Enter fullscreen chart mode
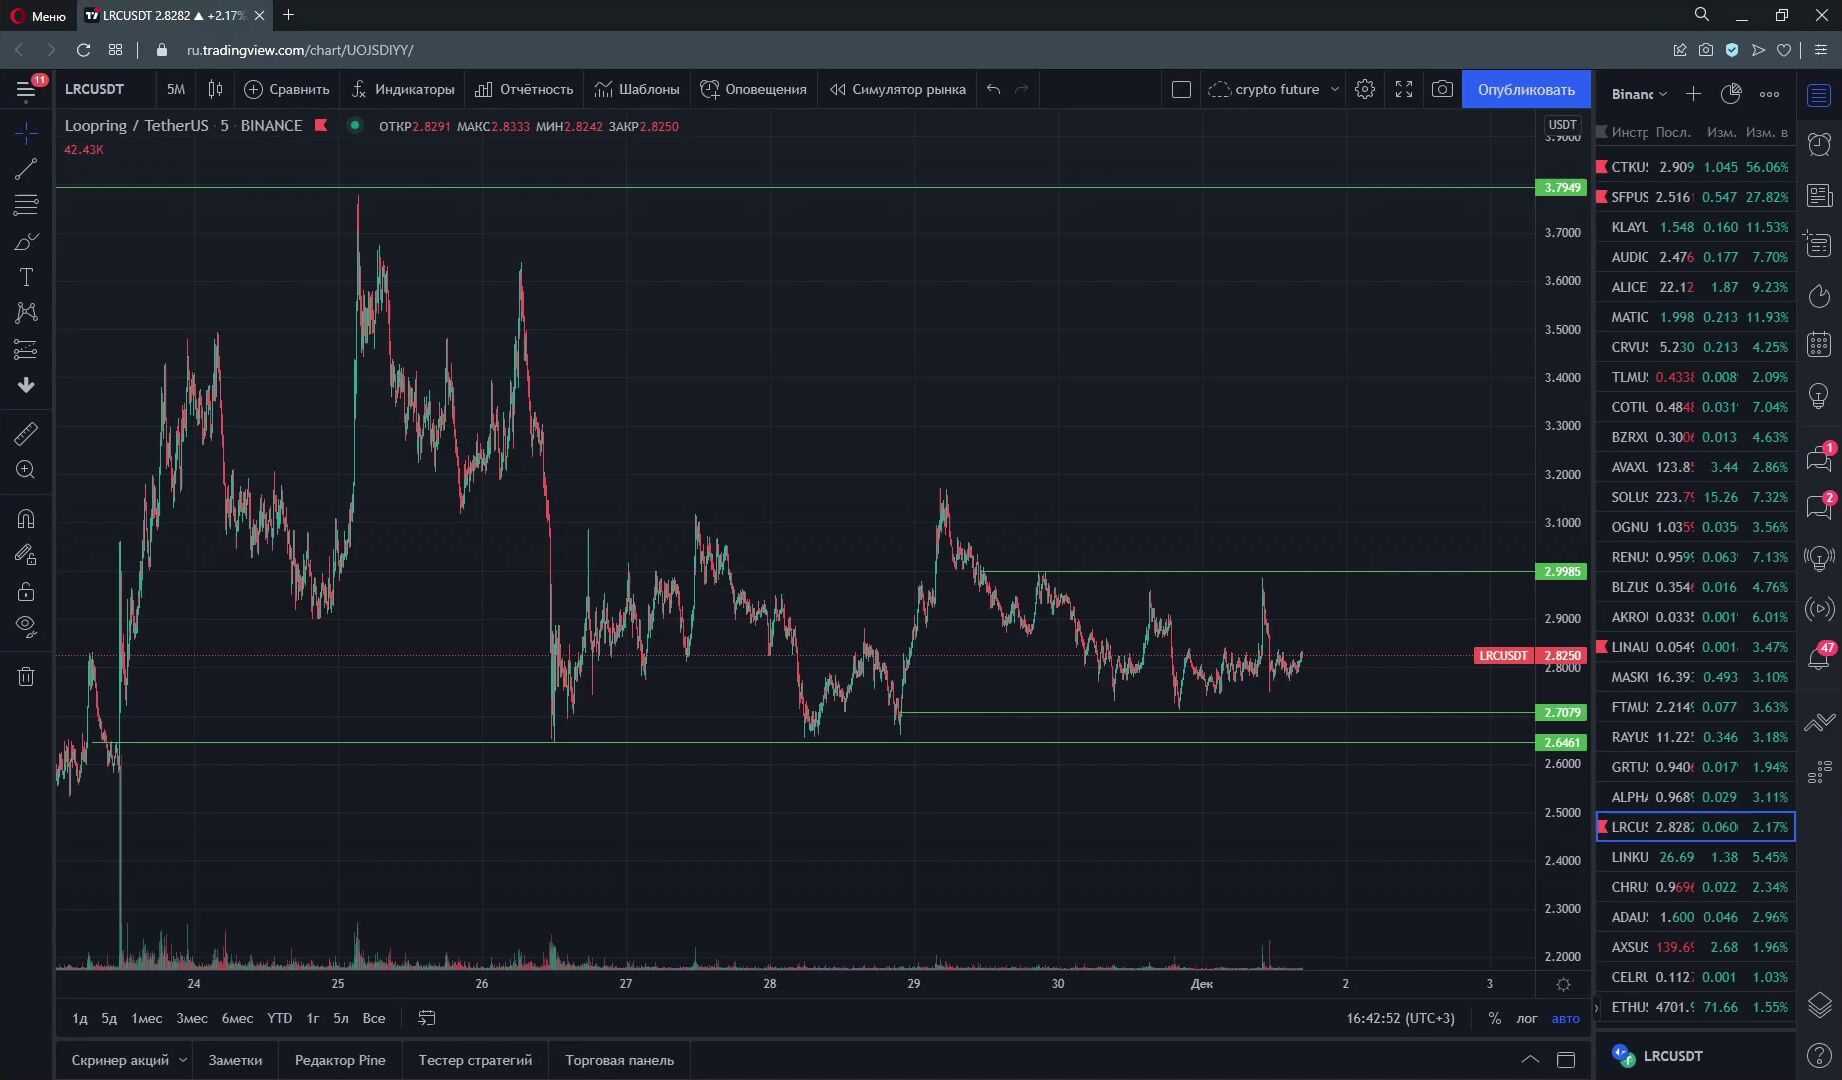Screen dimensions: 1842x1080 click(1404, 89)
